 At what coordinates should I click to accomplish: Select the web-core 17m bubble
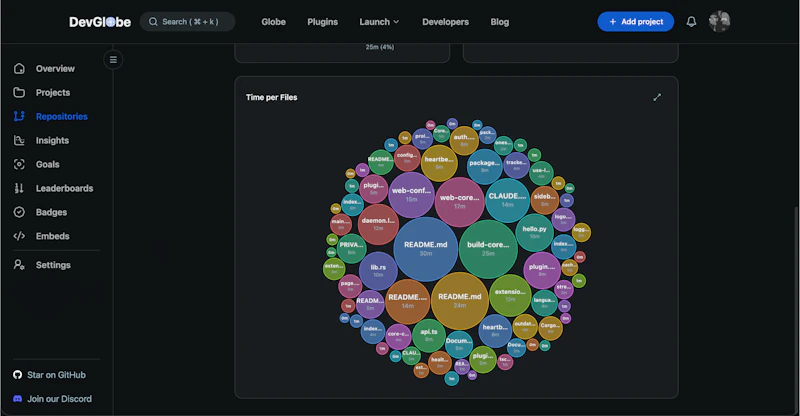point(459,202)
